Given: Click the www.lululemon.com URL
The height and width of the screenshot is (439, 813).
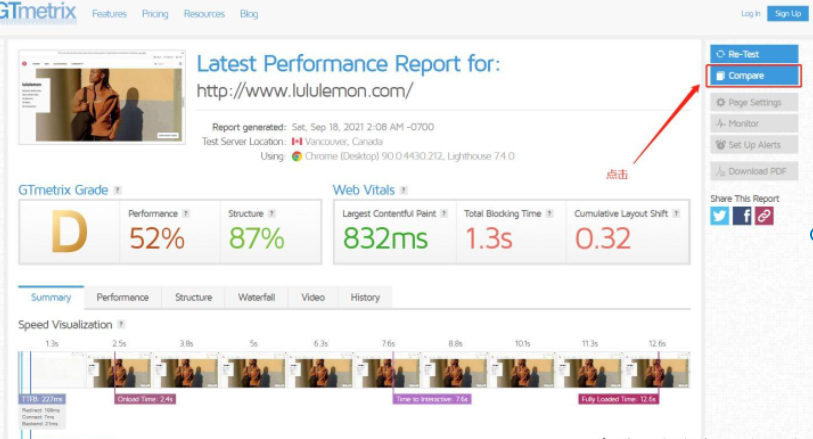Looking at the screenshot, I should 304,91.
